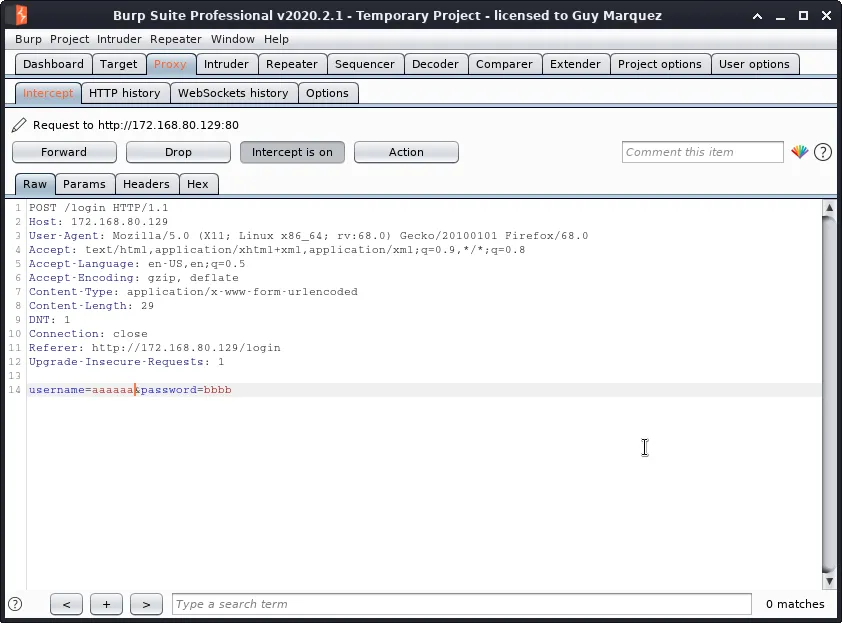
Task: Click the POST /login HTTP/1.1 line
Action: (98, 208)
